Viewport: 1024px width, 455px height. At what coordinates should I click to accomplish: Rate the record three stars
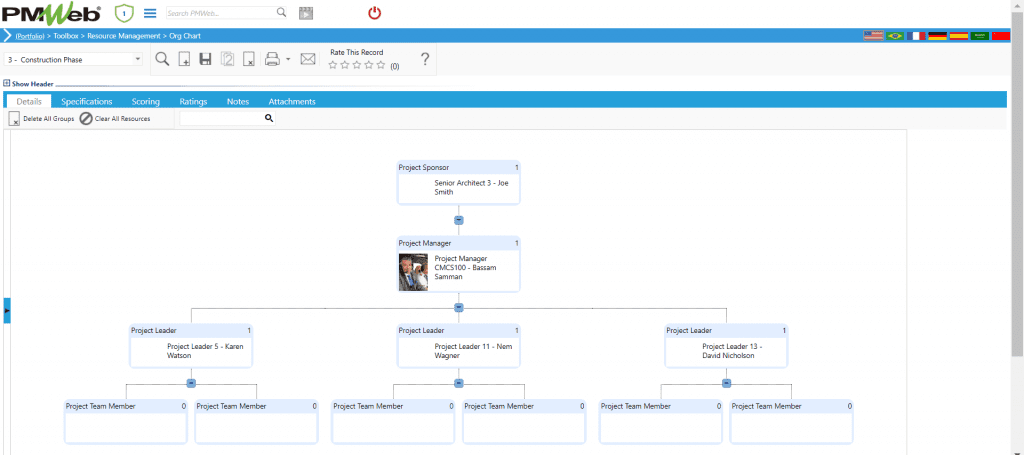point(357,65)
